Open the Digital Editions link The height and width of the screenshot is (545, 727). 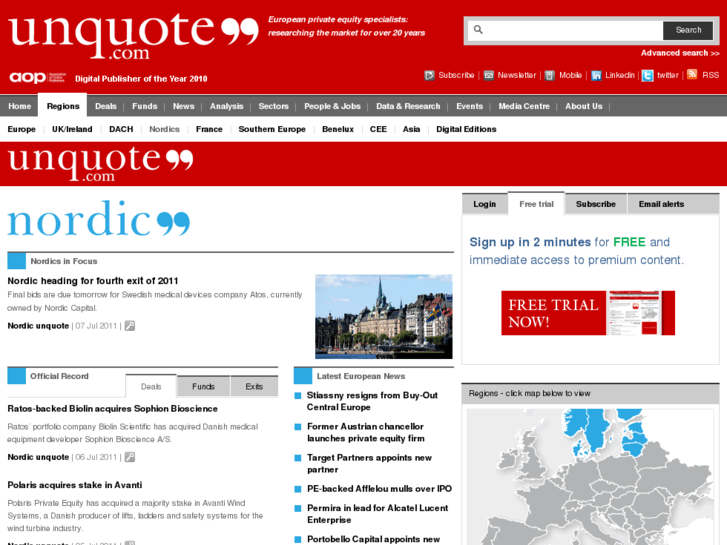466,129
